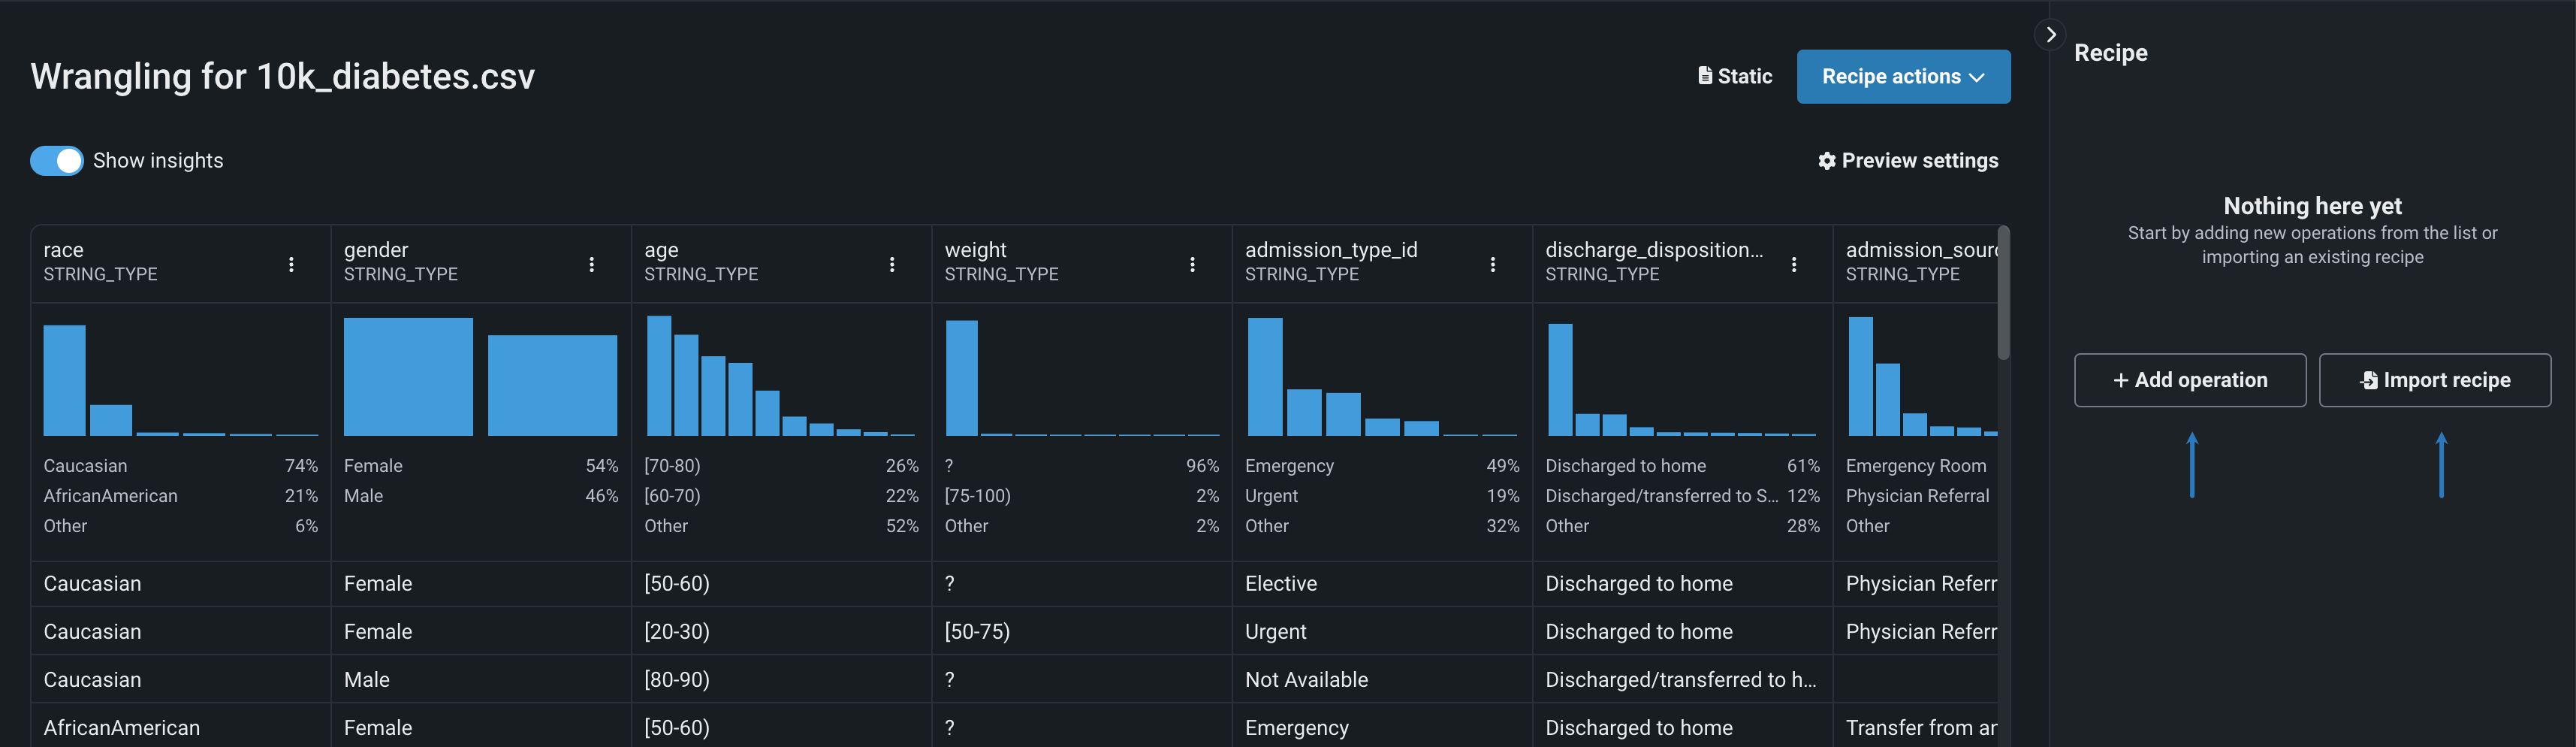Click the Add operation button
This screenshot has height=747, width=2576.
2189,380
